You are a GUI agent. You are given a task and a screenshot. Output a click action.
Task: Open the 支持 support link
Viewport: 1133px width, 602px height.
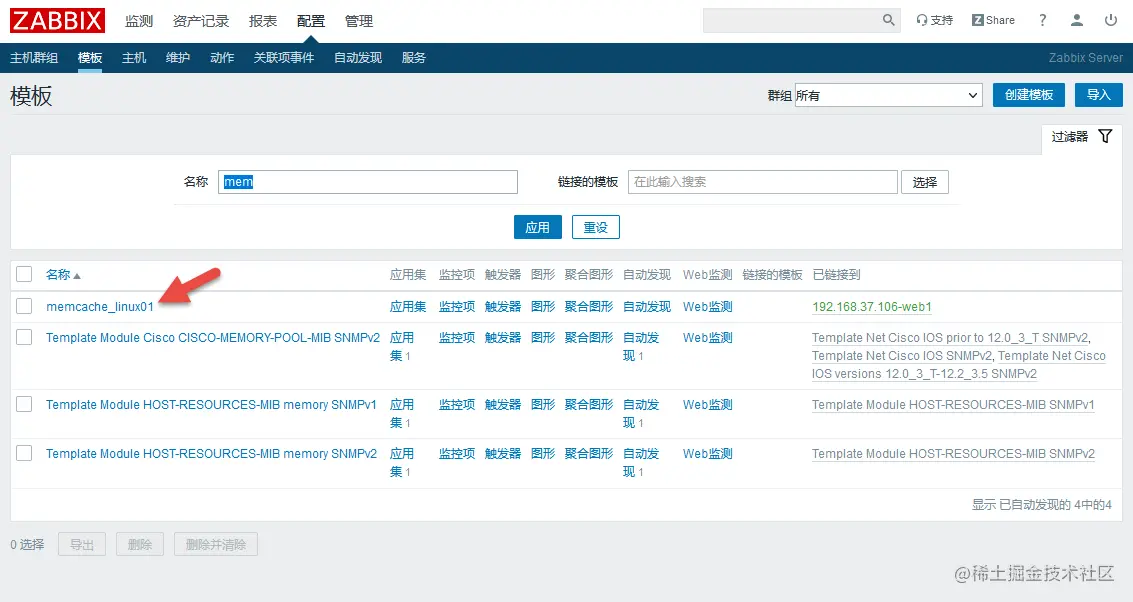coord(934,20)
